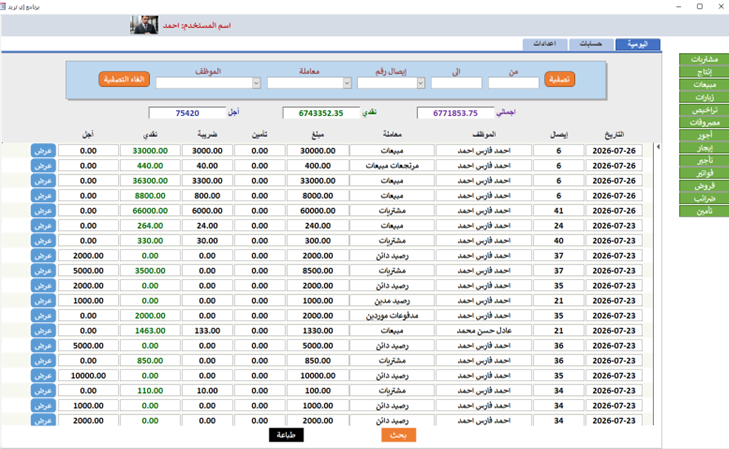Click the amount cell 8500.00
This screenshot has height=449, width=729.
coord(318,271)
